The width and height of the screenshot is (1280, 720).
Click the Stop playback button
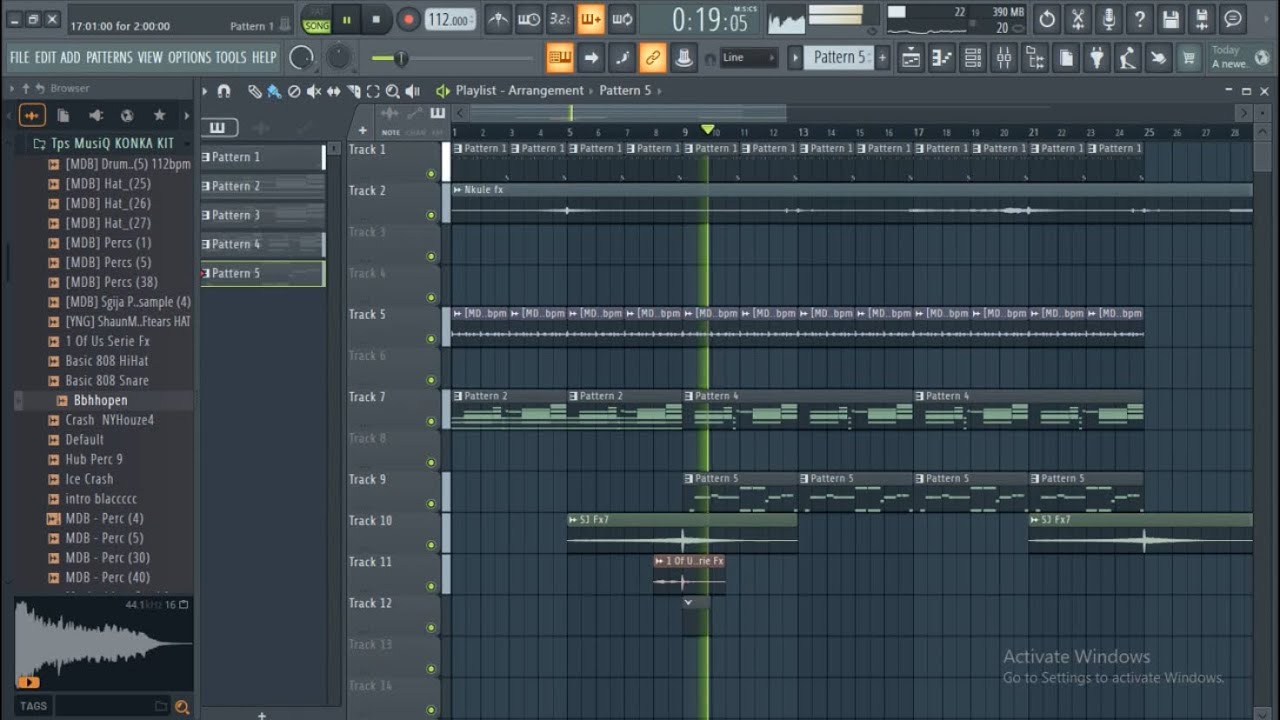click(376, 19)
